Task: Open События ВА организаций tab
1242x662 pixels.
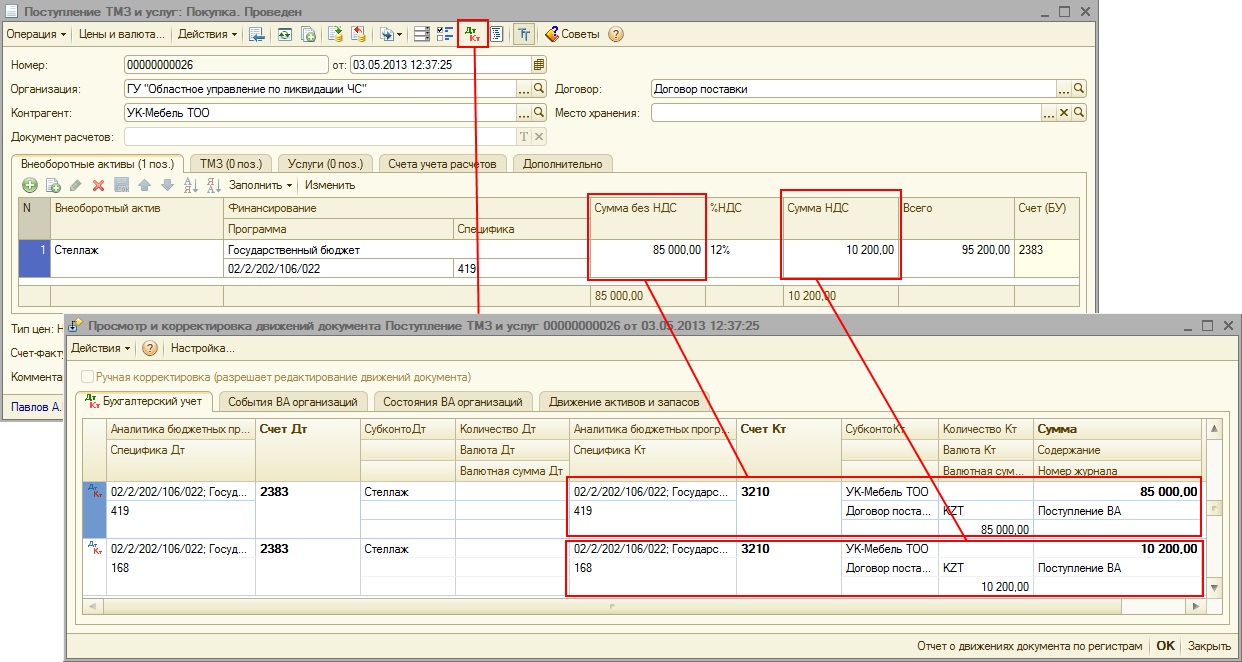Action: (x=292, y=402)
